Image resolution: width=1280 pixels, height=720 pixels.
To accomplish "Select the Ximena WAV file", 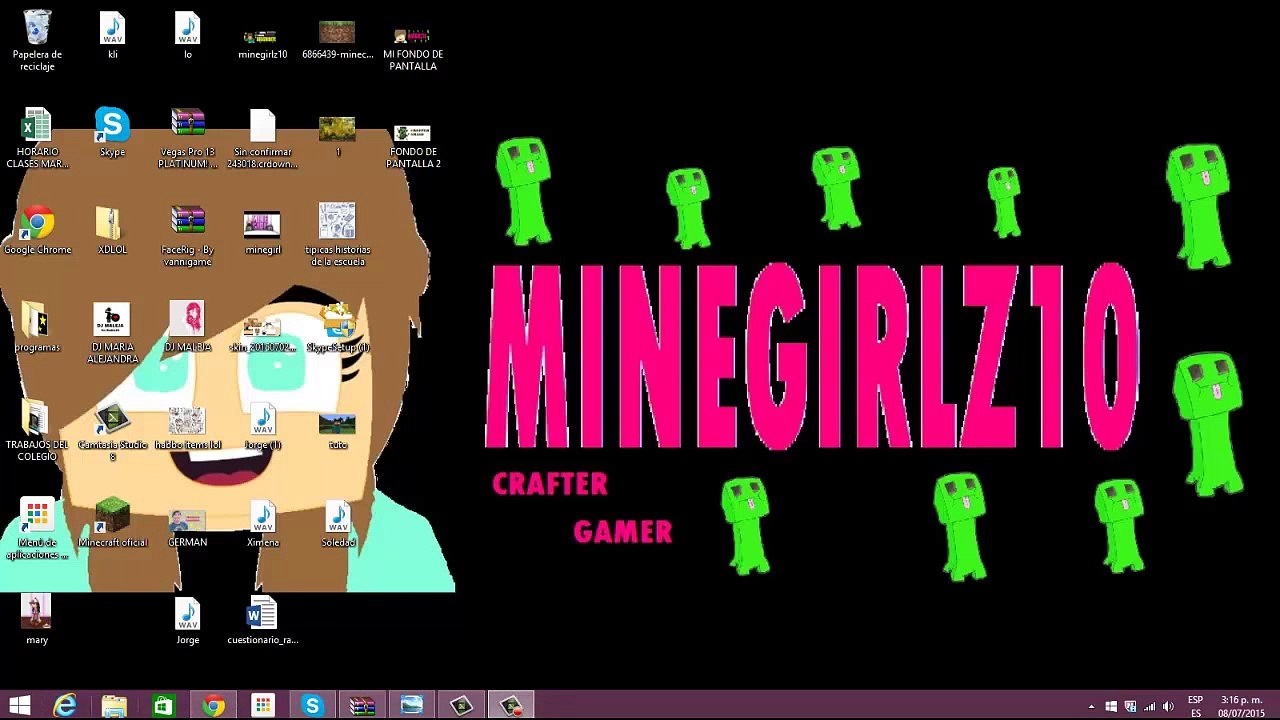I will [x=262, y=524].
